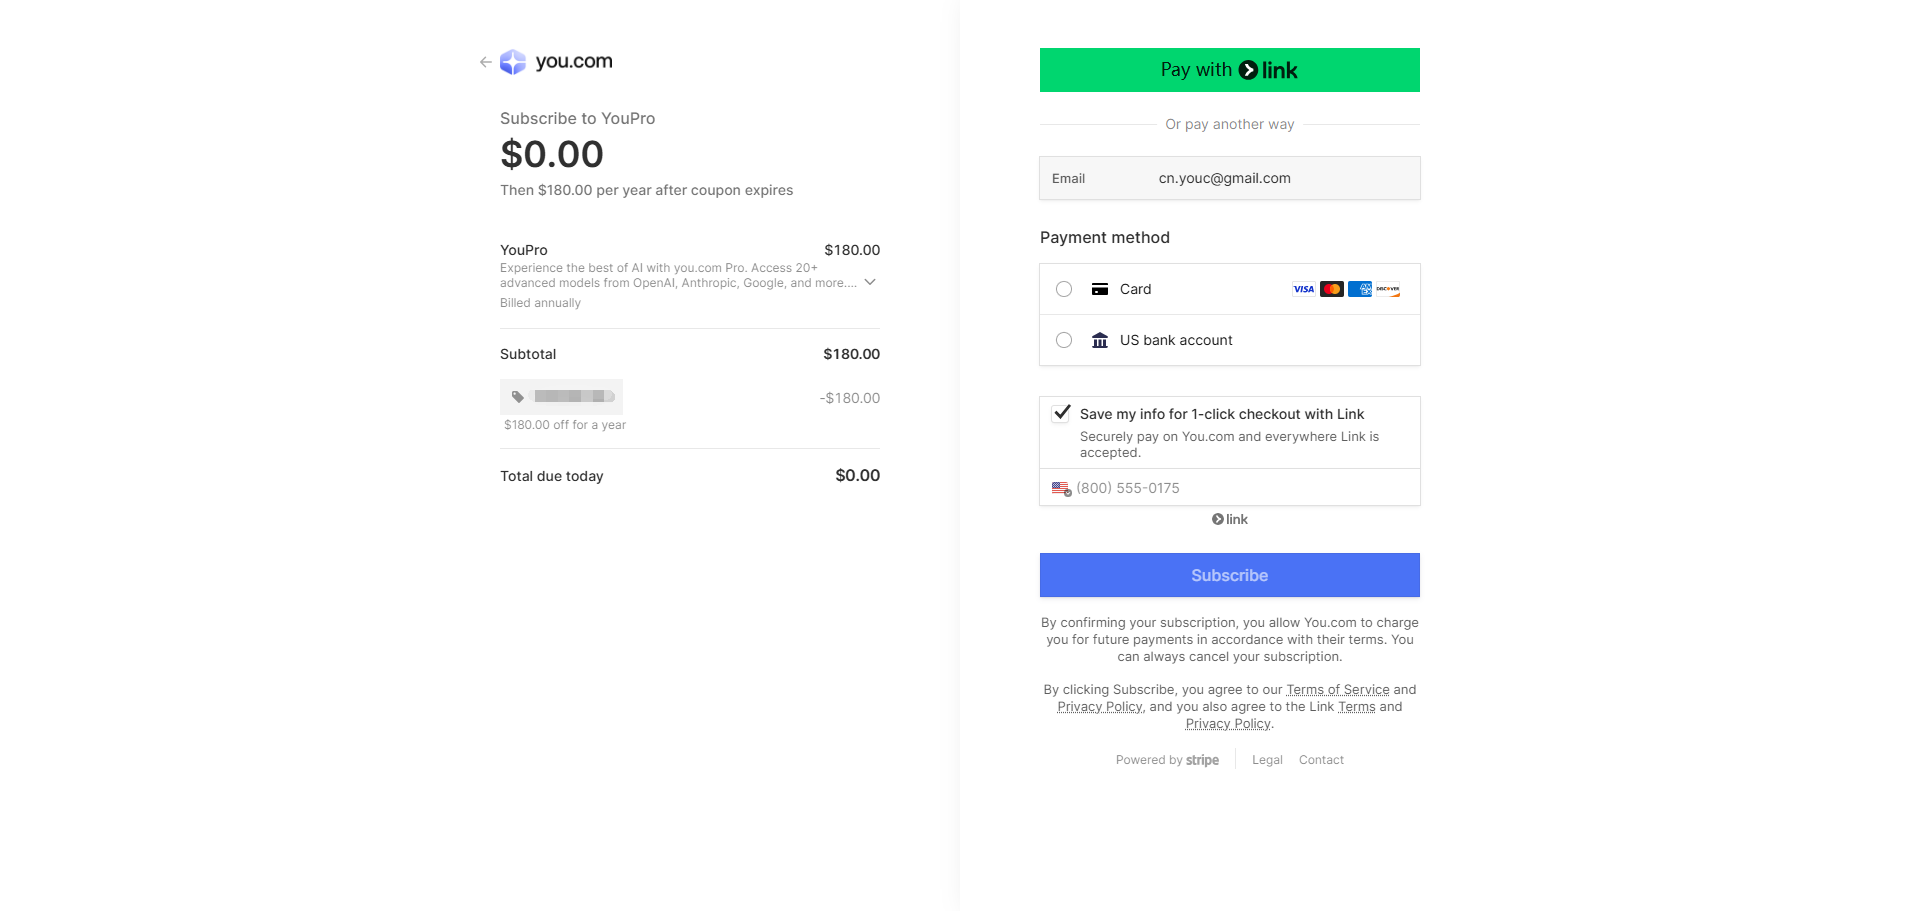Open the Contact footer link
This screenshot has height=911, width=1920.
pos(1321,760)
